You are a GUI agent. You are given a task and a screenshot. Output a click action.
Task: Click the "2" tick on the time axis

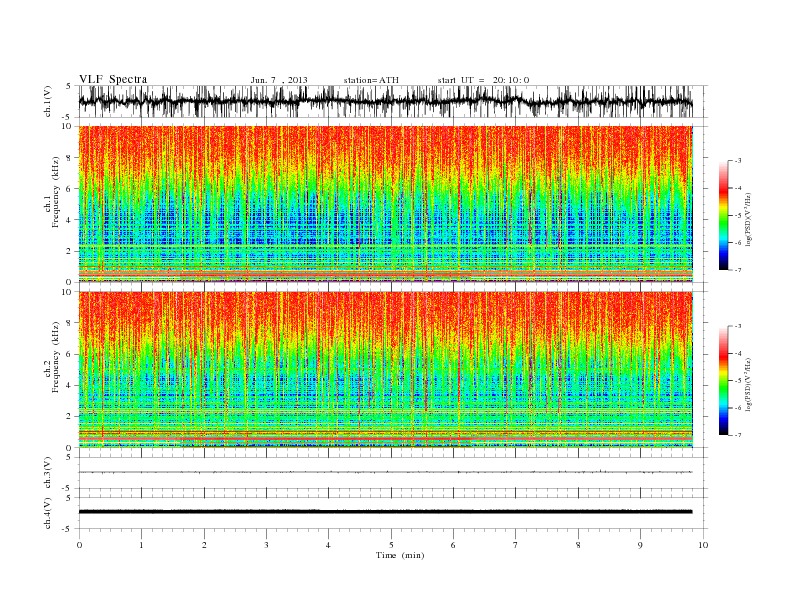(x=204, y=545)
